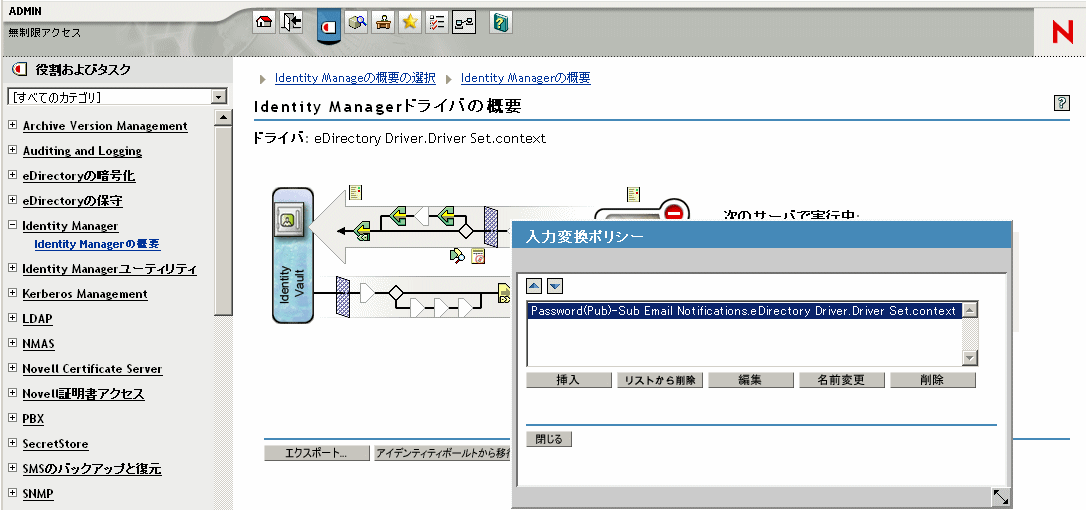Click the red stop driver status icon
Screen dimensions: 1086x510
point(674,212)
